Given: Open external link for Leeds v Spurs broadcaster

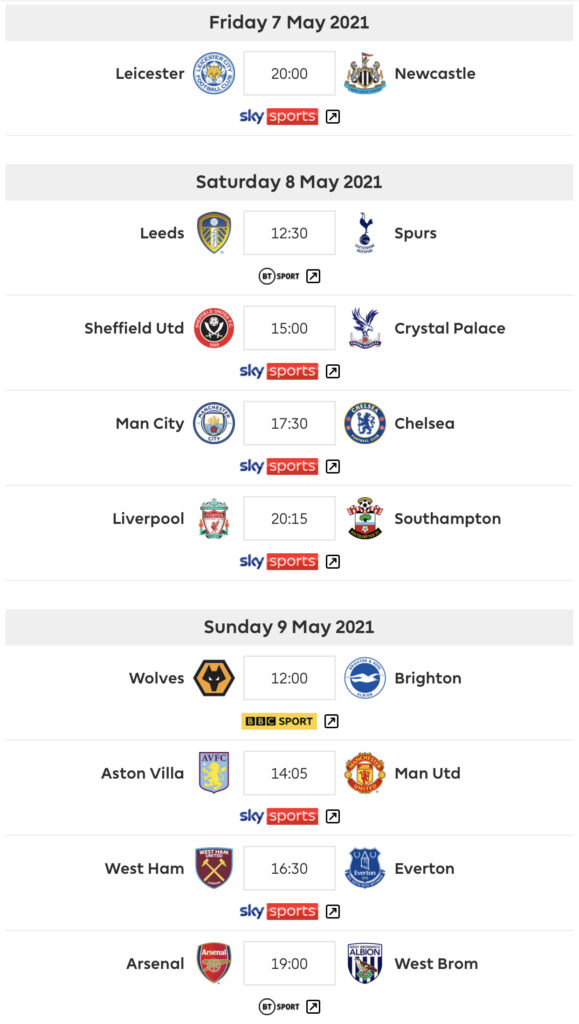Looking at the screenshot, I should tap(313, 276).
